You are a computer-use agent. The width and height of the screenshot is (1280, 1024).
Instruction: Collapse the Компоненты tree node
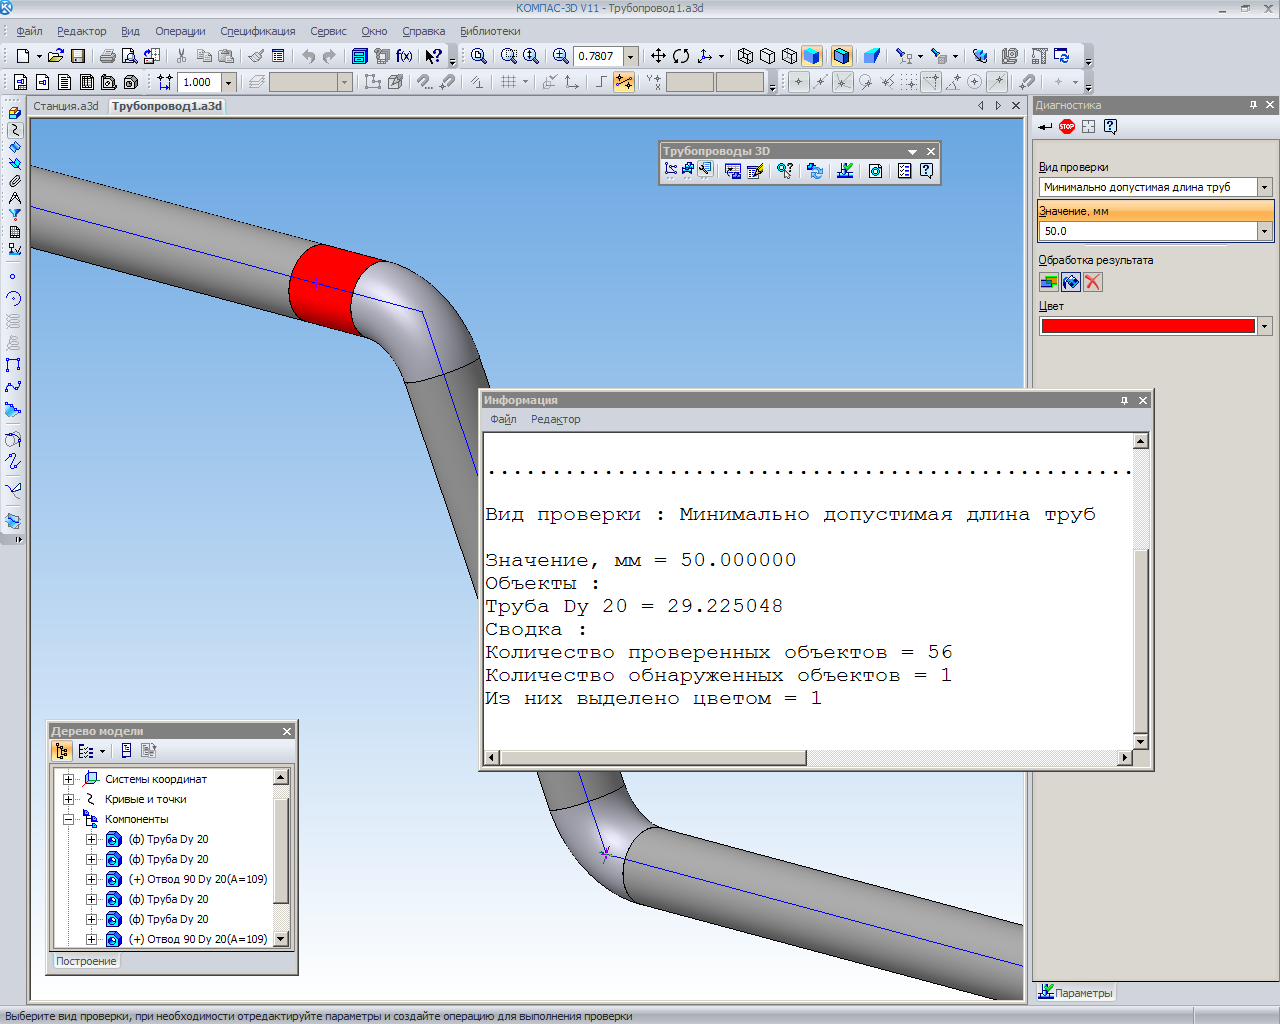click(68, 819)
